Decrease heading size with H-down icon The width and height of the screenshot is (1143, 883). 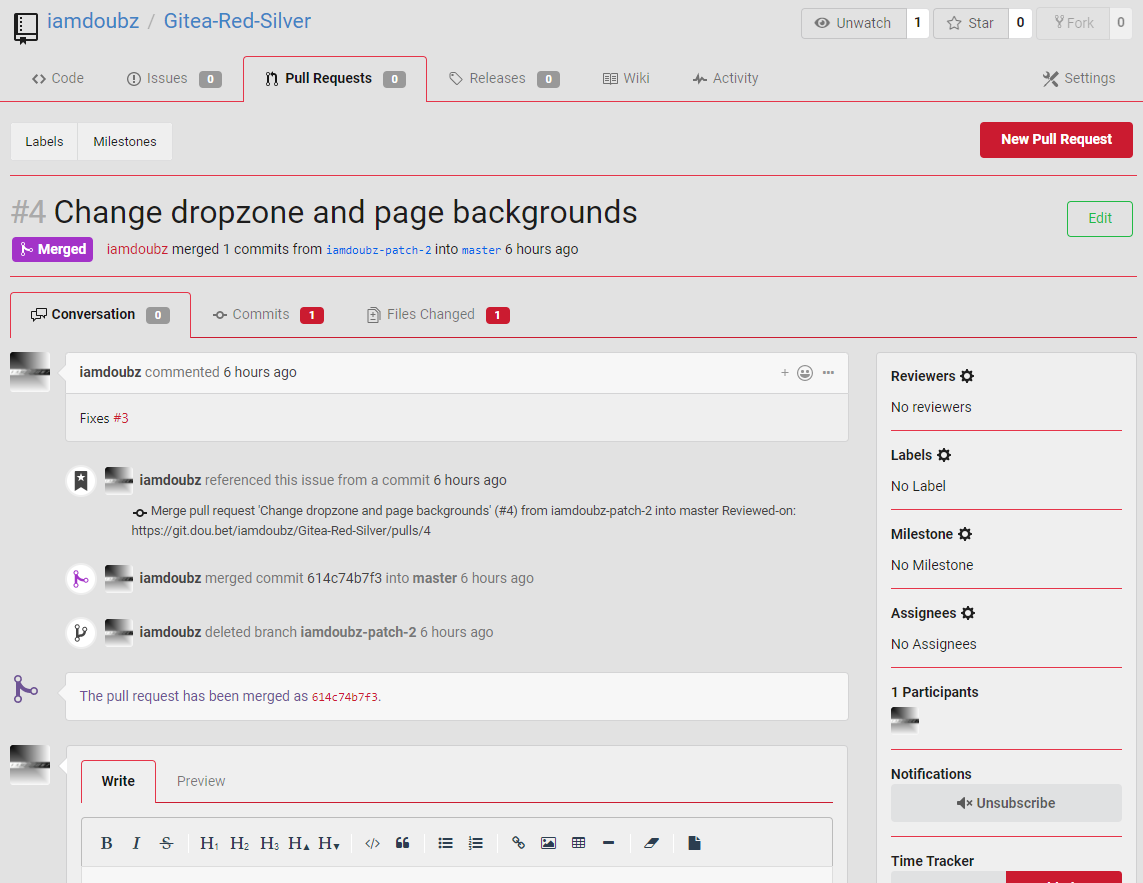pos(329,843)
